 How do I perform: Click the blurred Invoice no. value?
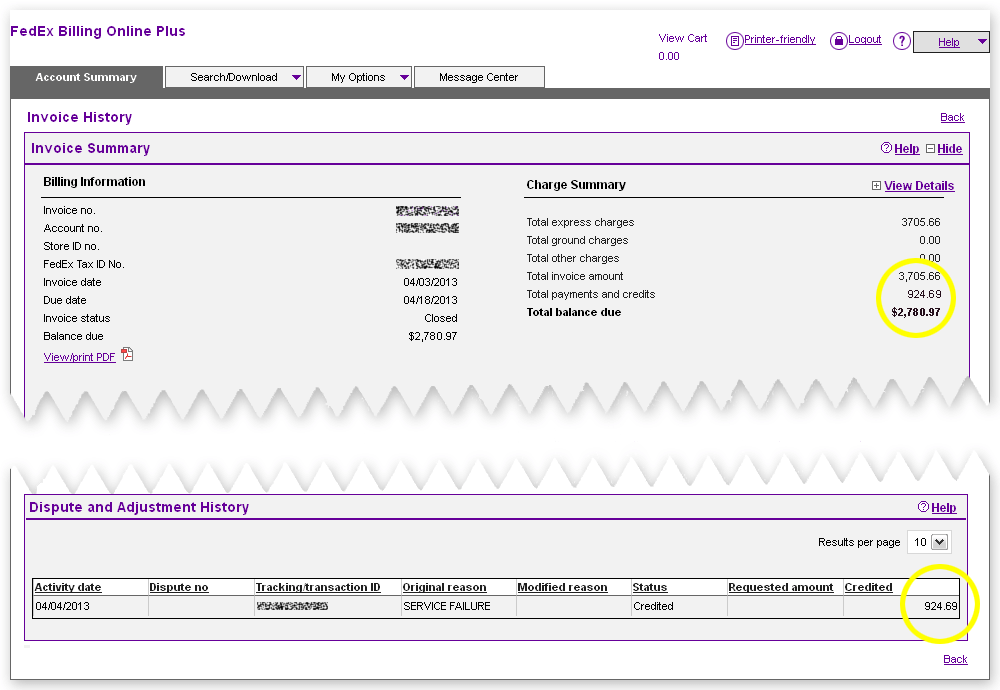coord(427,211)
